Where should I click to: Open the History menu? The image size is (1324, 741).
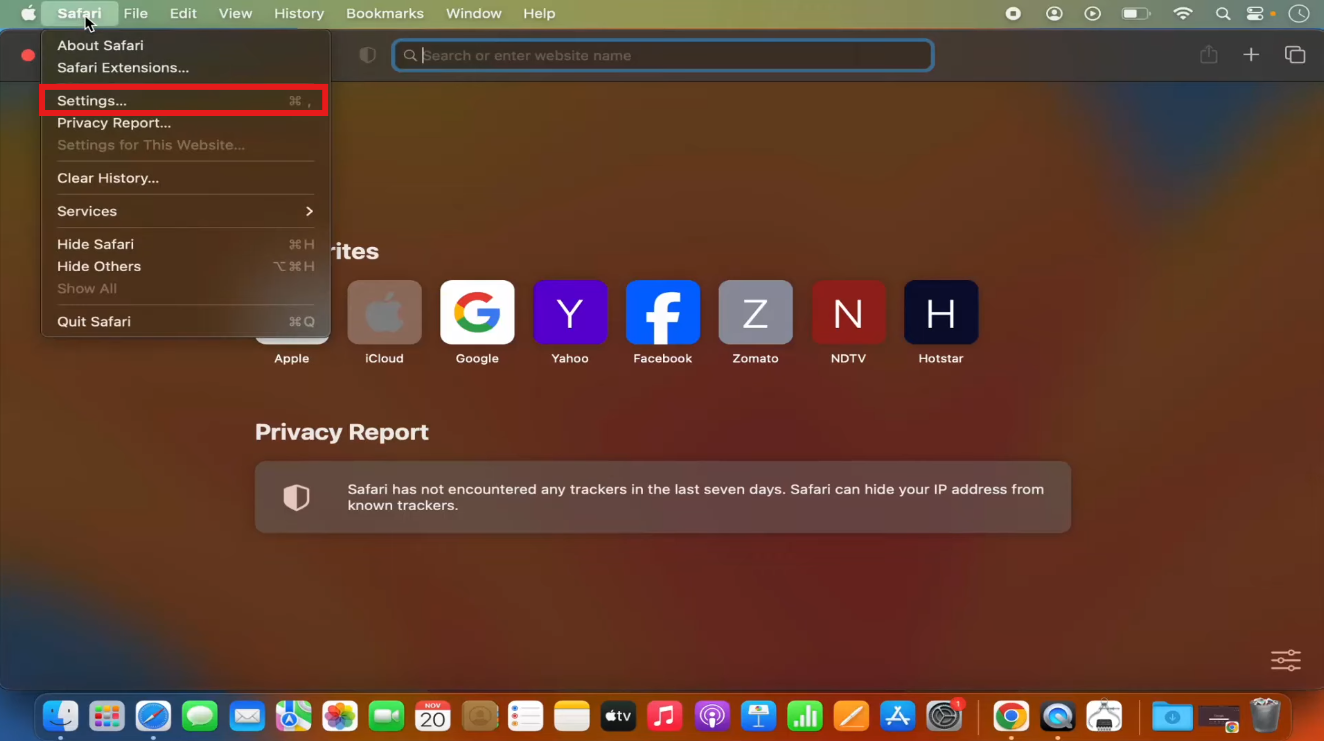click(299, 13)
